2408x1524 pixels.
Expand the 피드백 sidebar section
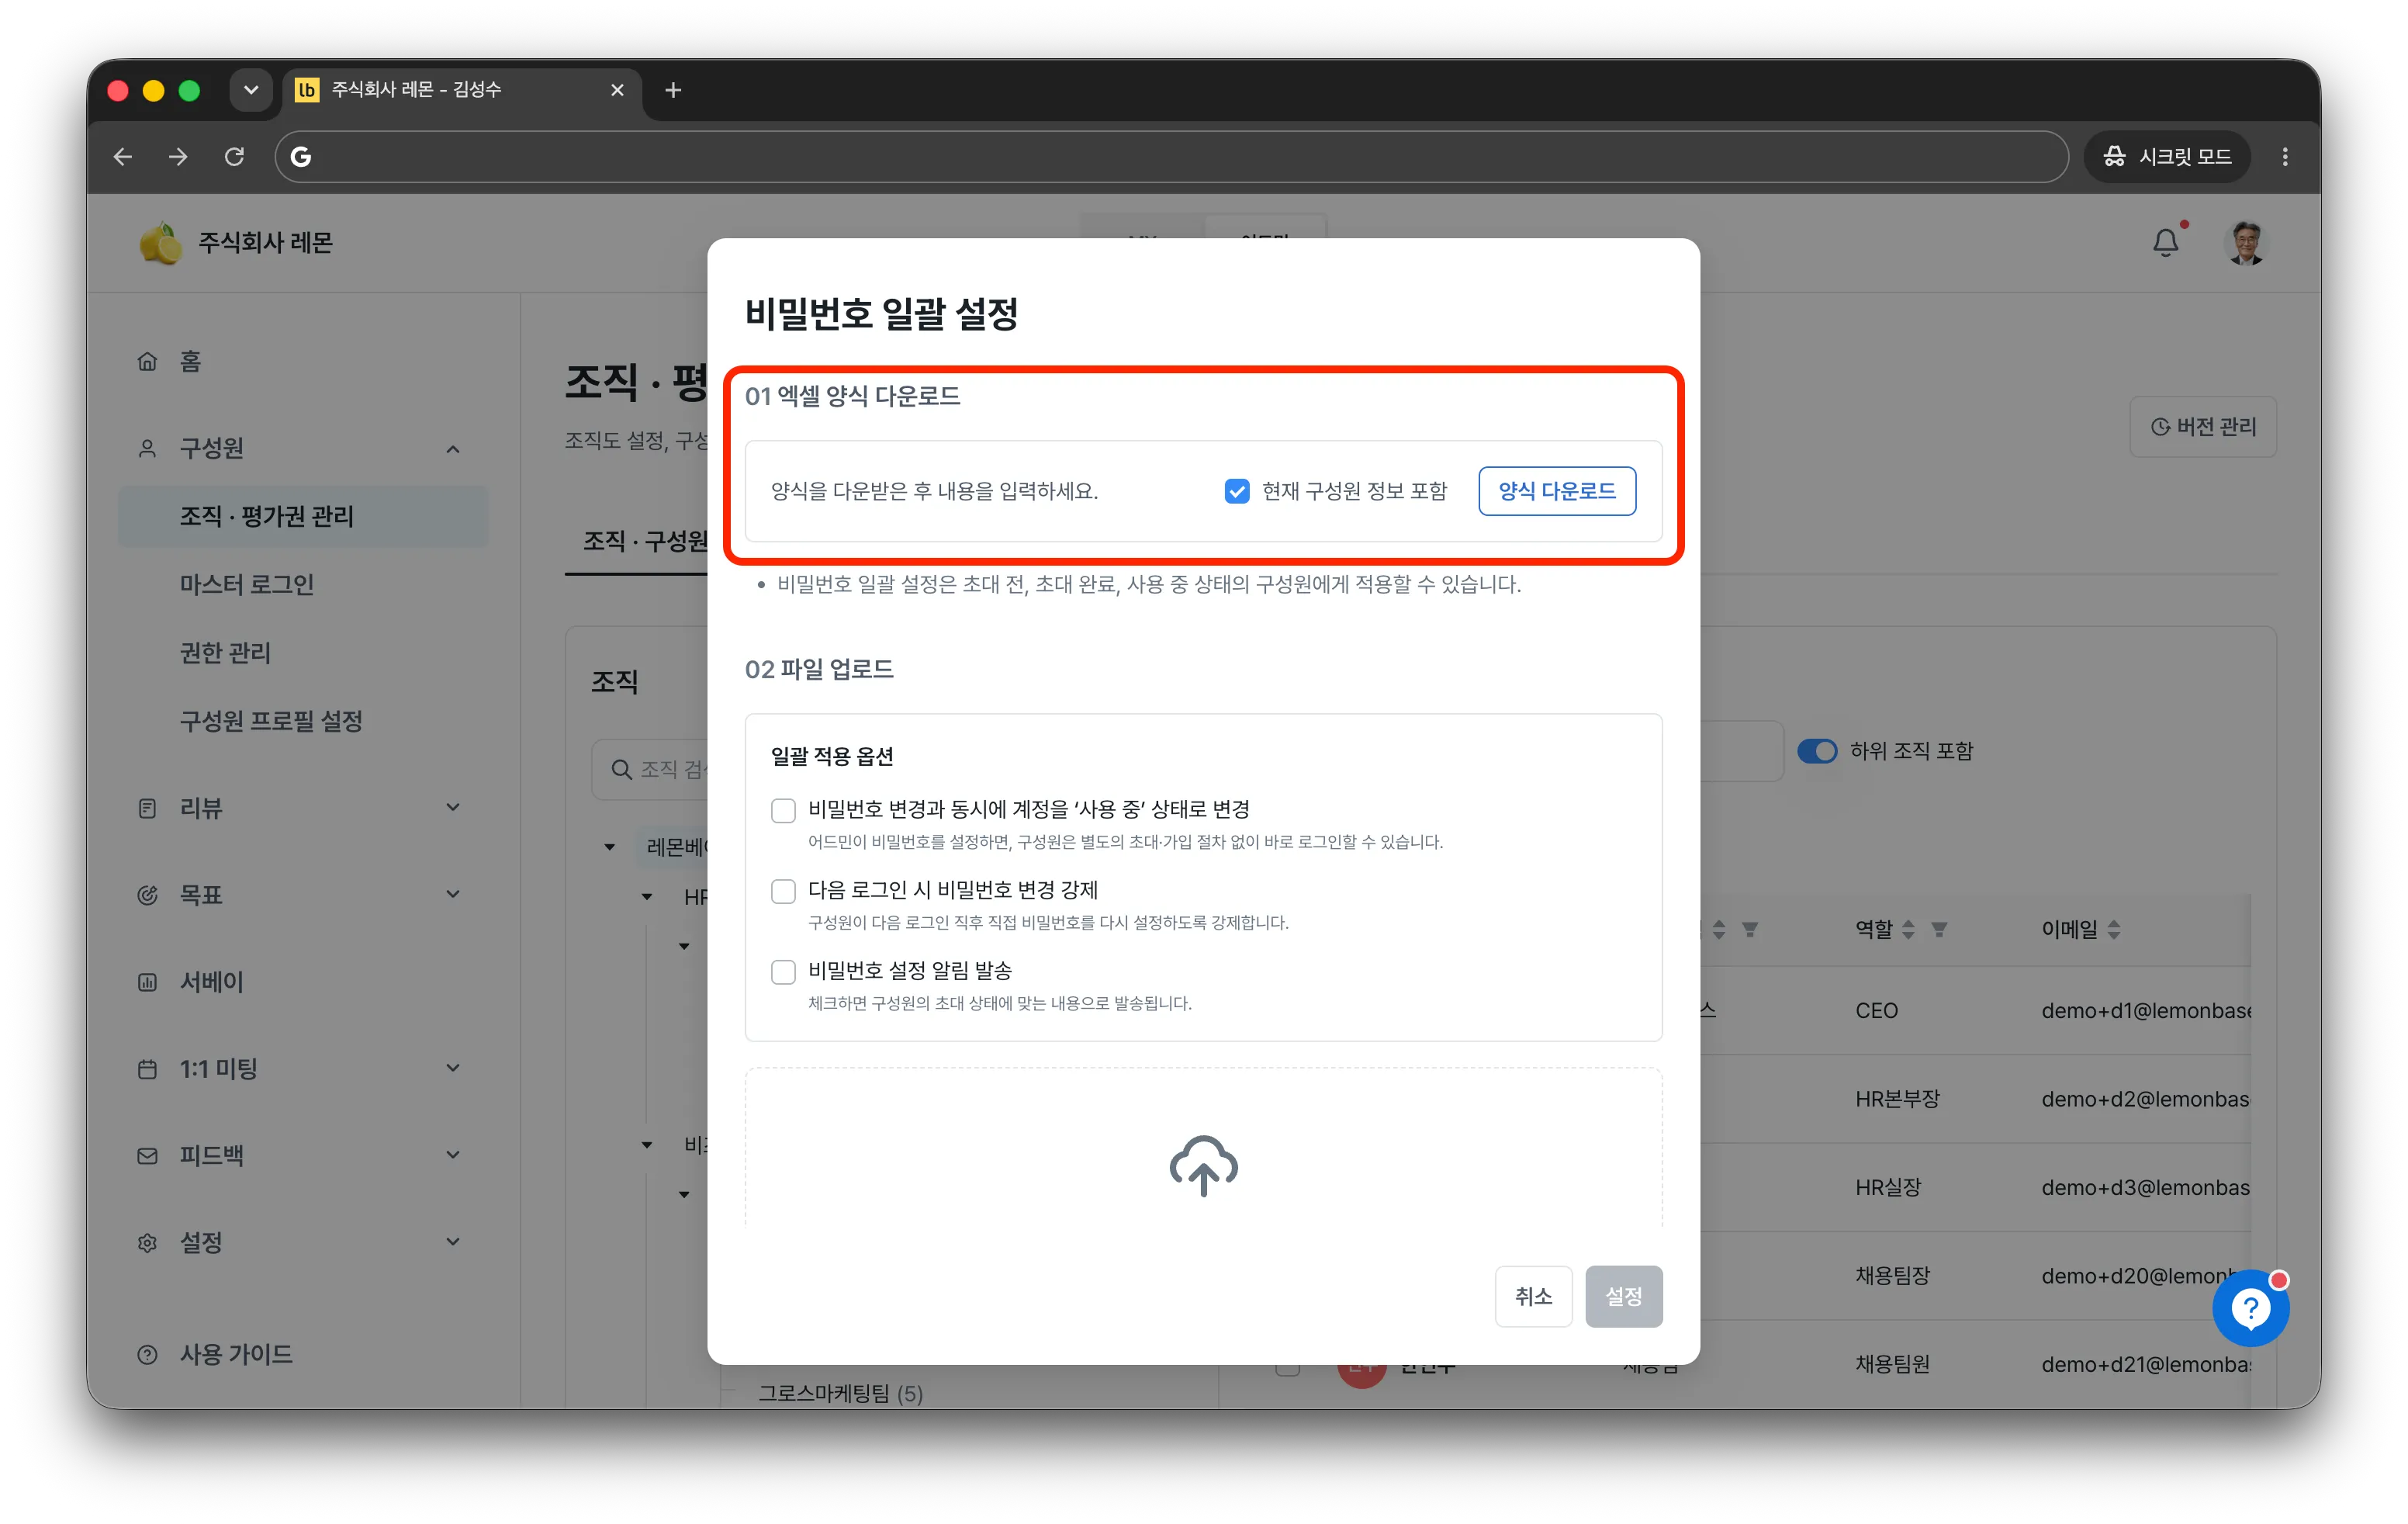[x=453, y=1155]
